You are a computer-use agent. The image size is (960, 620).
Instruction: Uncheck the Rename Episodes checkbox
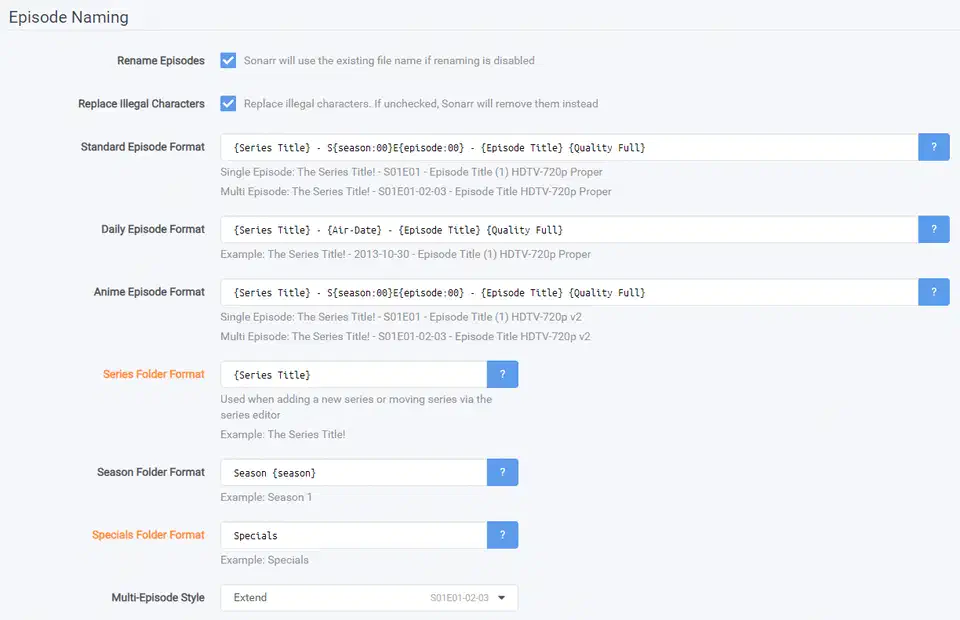click(228, 61)
